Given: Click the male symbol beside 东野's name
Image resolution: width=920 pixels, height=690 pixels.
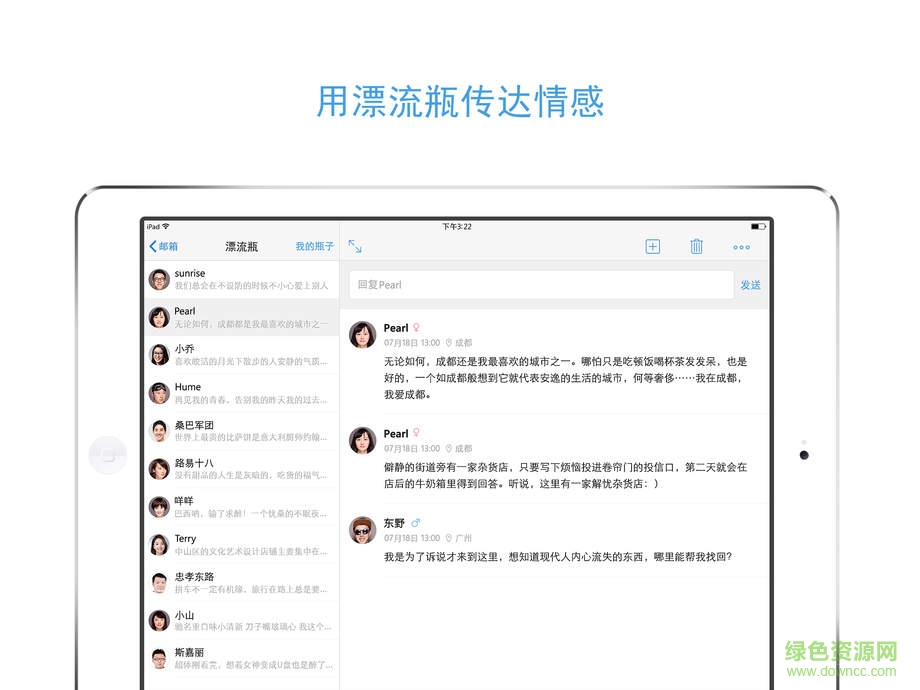Looking at the screenshot, I should [416, 521].
